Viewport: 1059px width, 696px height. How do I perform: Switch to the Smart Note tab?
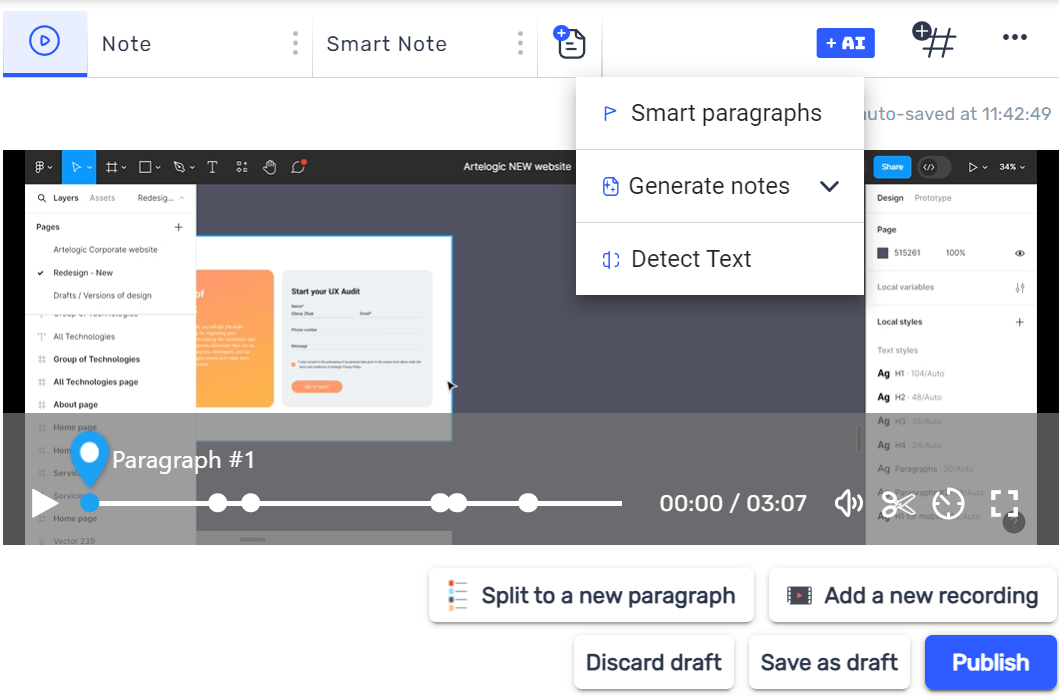point(387,44)
